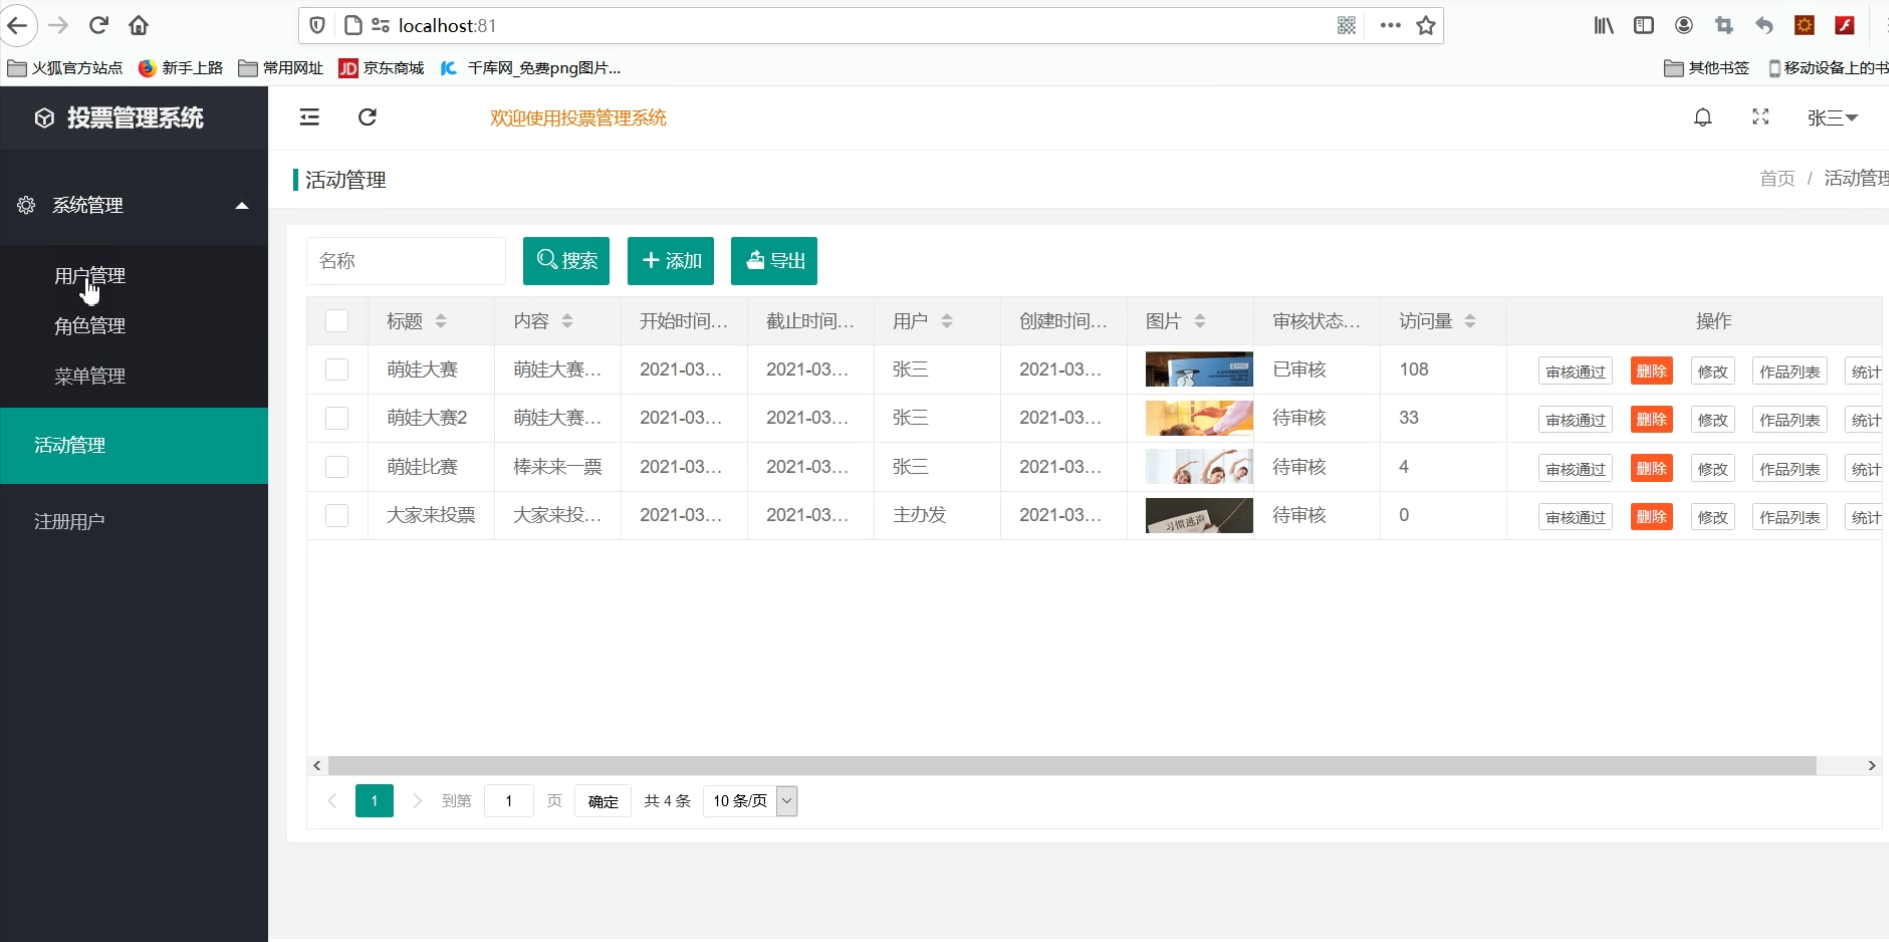Screen dimensions: 1889x942
Task: Open the 常用网址 bookmarks folder
Action: 281,68
